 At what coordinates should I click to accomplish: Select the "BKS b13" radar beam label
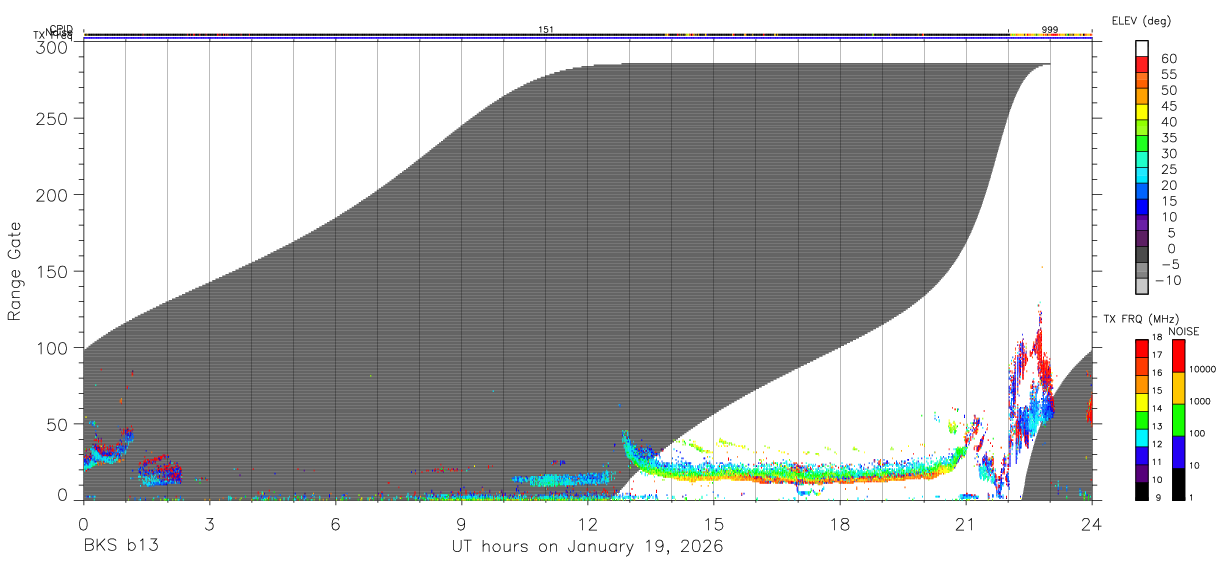click(120, 547)
